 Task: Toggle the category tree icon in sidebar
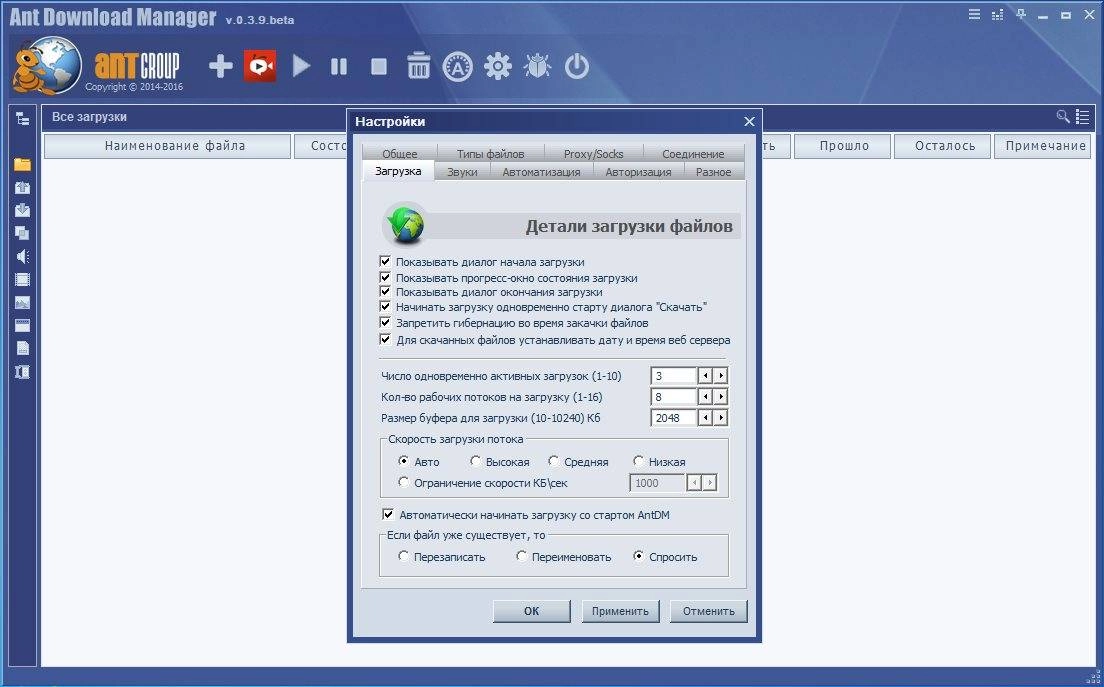23,118
